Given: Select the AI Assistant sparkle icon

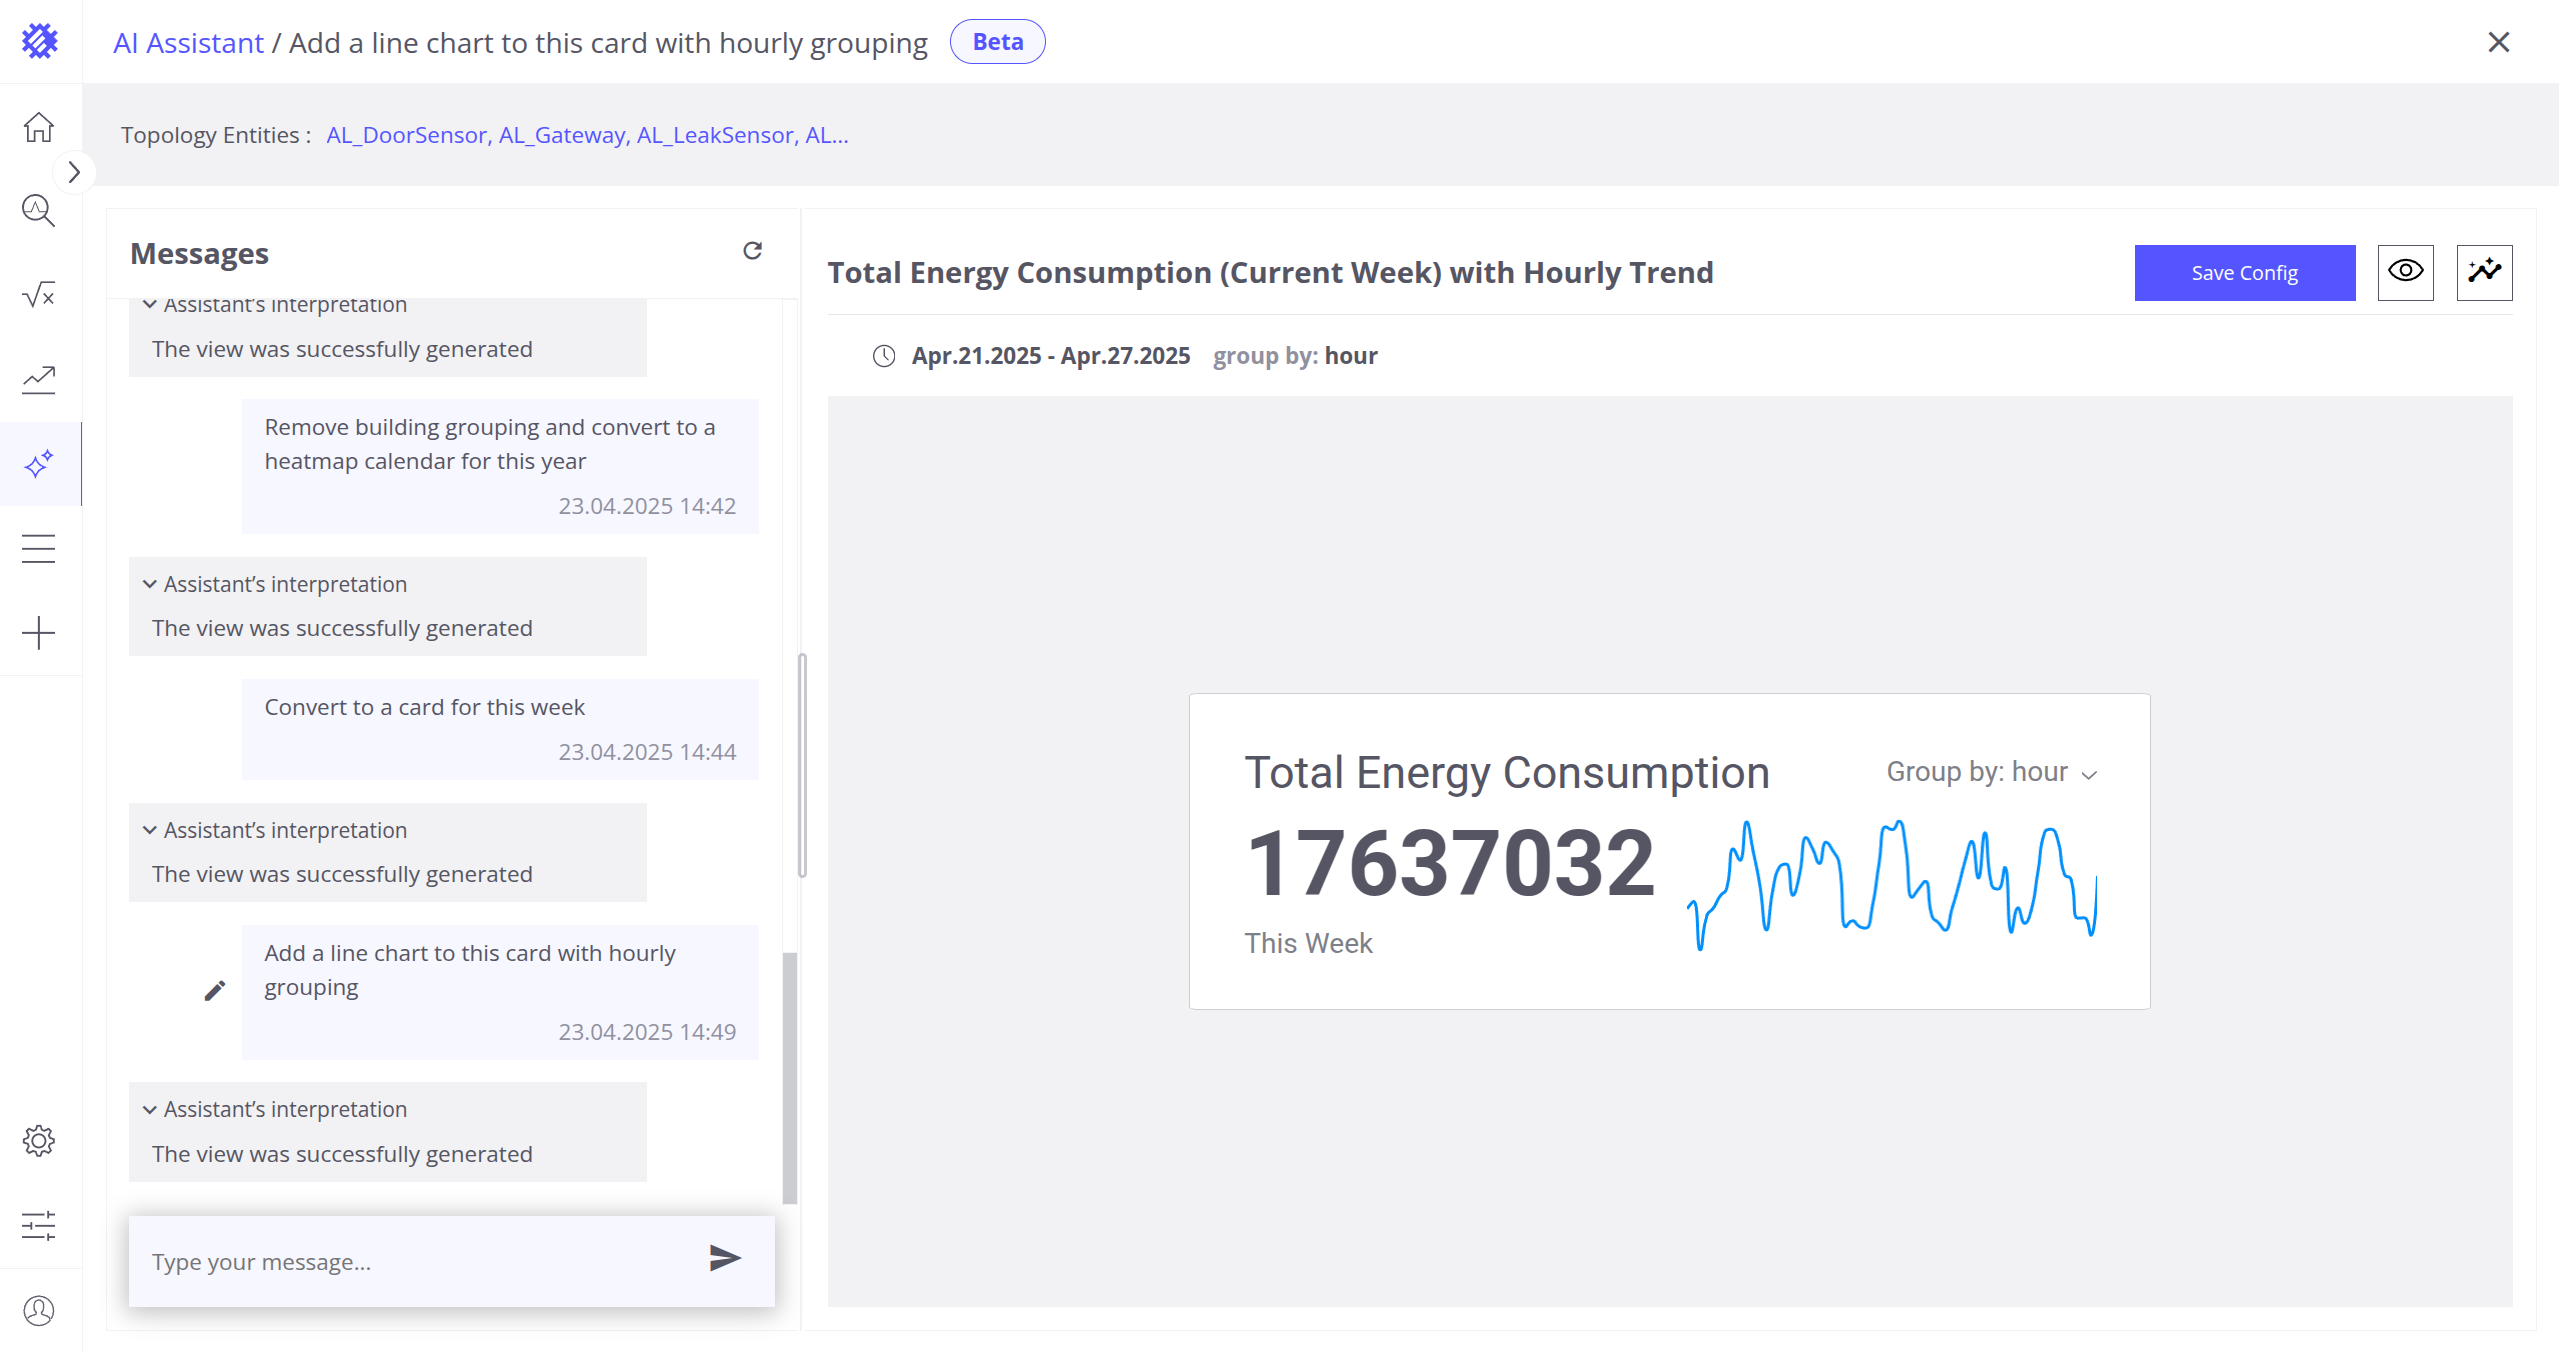Looking at the screenshot, I should point(39,464).
